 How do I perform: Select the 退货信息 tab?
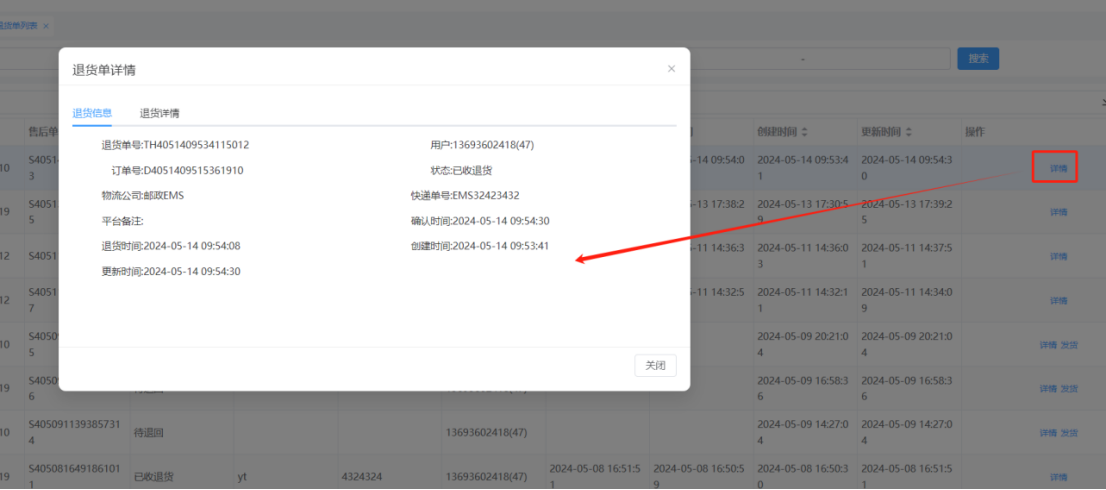click(92, 113)
